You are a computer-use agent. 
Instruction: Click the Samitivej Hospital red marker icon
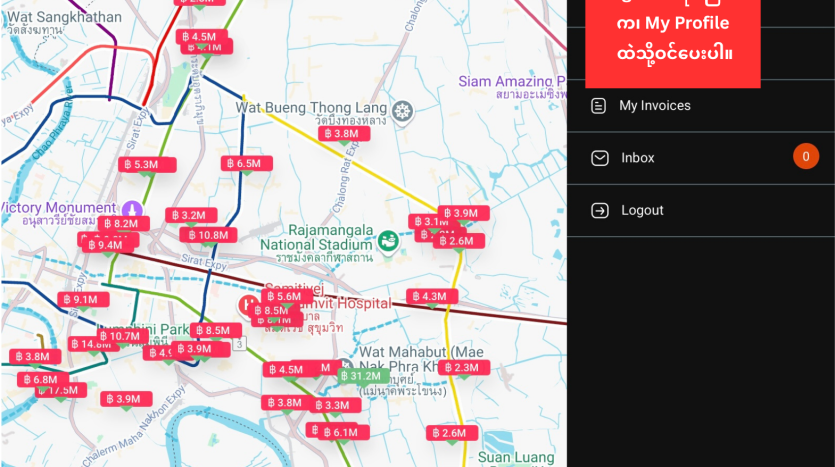(247, 303)
